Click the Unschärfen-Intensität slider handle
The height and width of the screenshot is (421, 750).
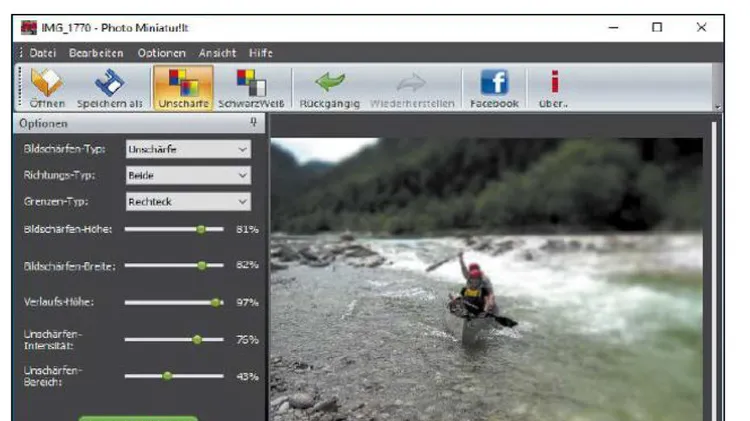point(197,340)
